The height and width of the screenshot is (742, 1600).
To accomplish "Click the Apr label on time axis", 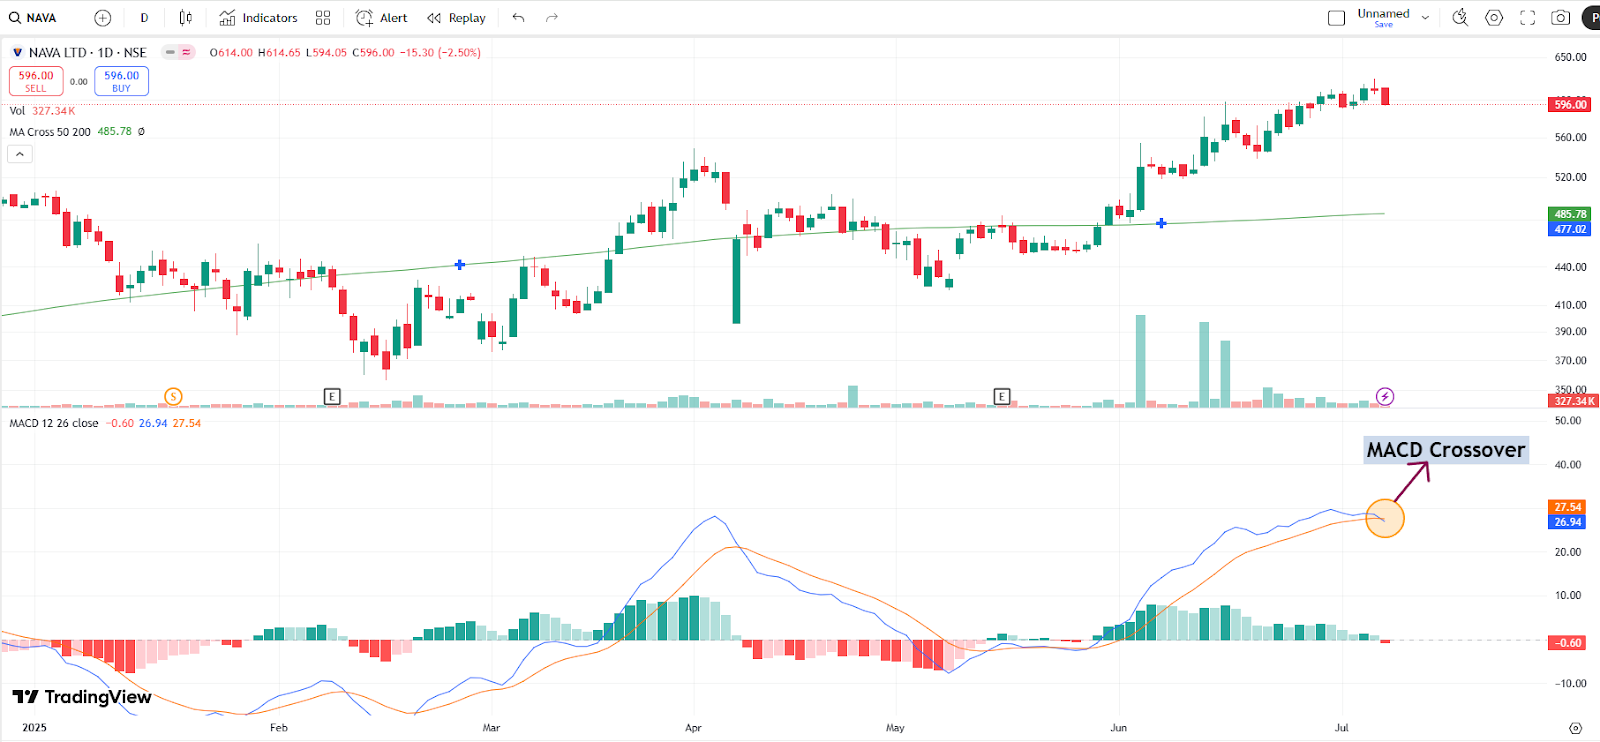I will pos(693,728).
